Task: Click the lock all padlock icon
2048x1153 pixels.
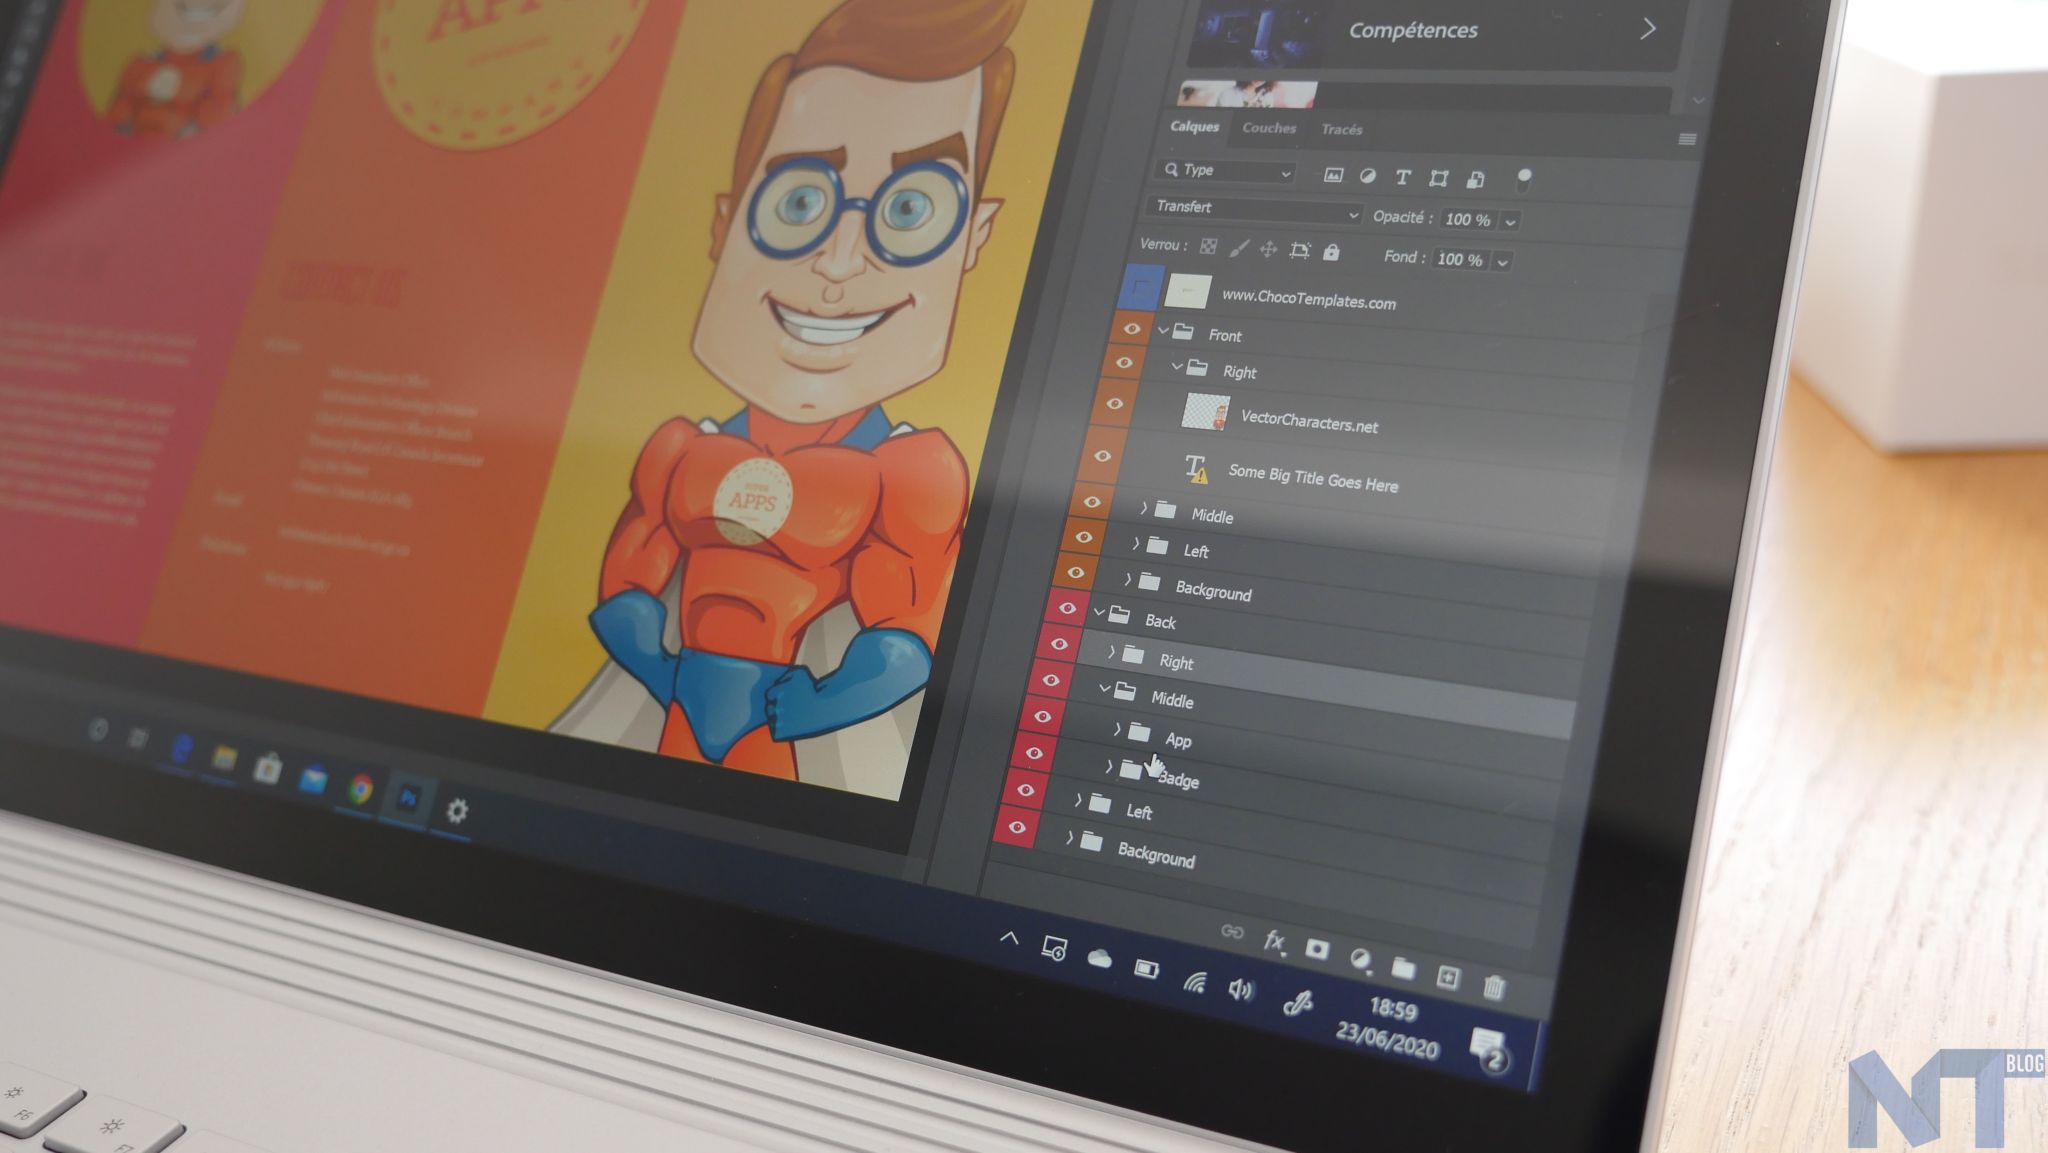Action: pyautogui.click(x=1331, y=252)
